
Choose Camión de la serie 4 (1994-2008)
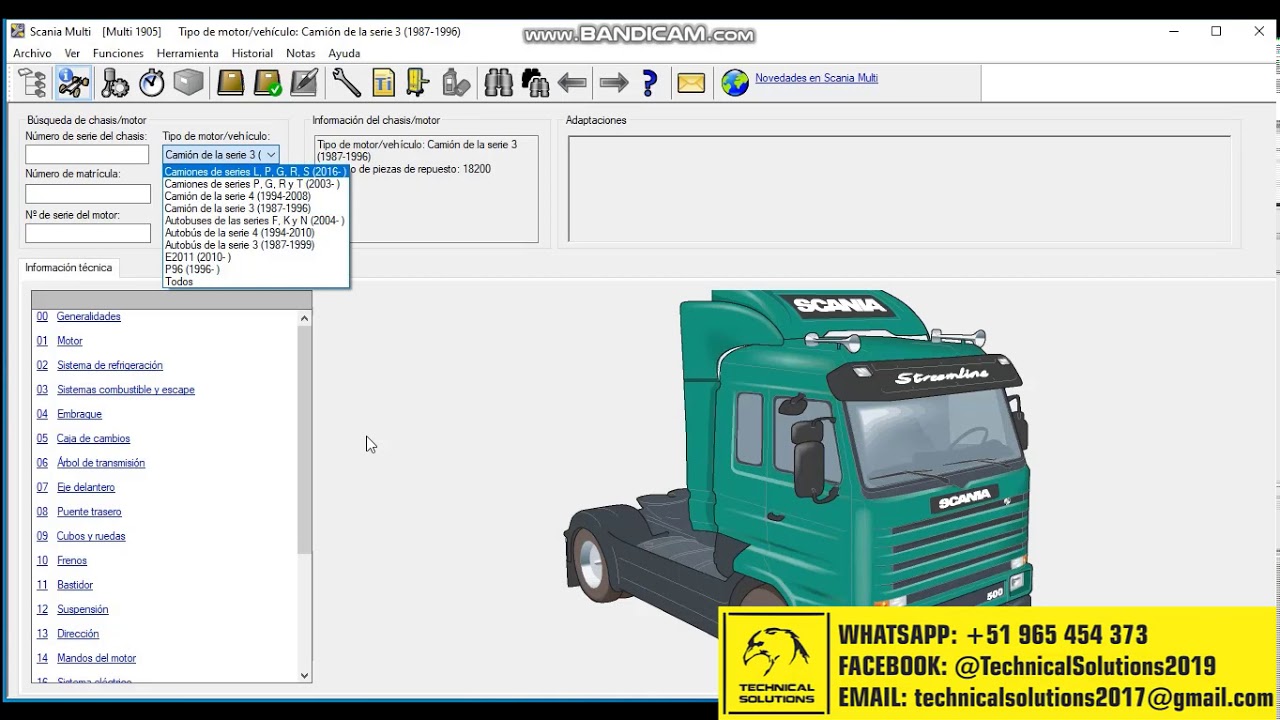click(x=255, y=196)
